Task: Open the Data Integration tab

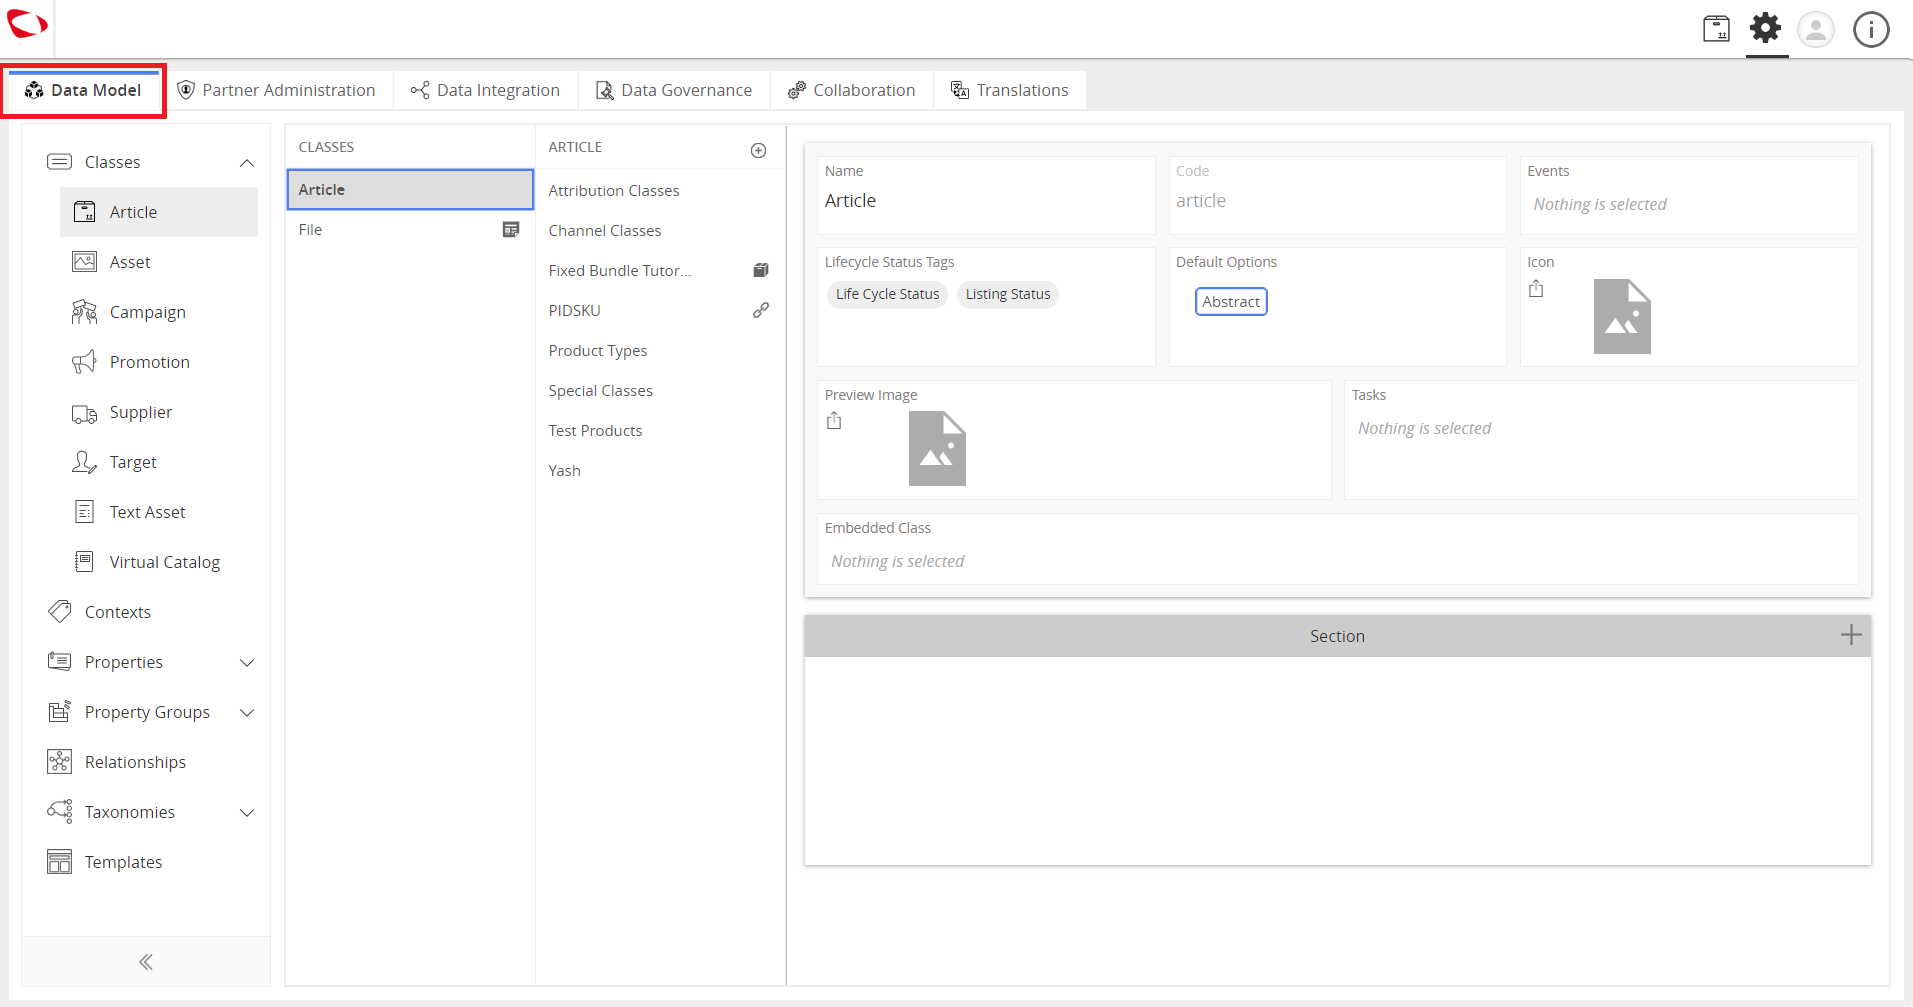Action: tap(485, 90)
